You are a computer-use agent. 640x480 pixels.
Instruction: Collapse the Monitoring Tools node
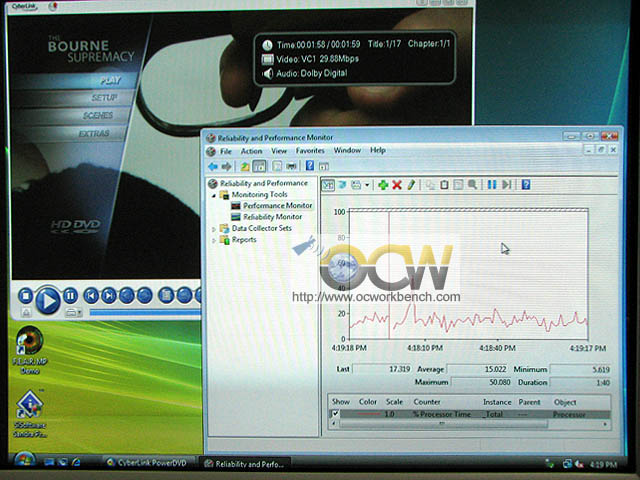point(213,196)
